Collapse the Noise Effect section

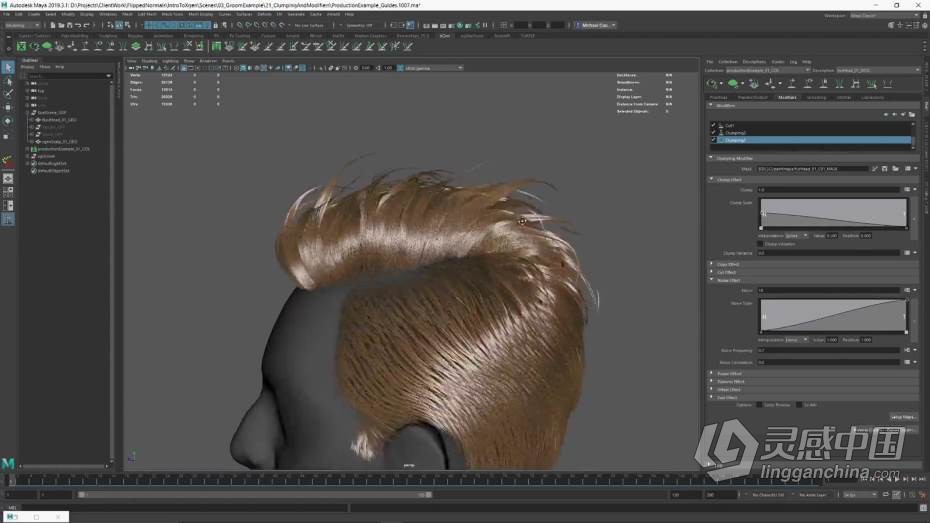728,280
